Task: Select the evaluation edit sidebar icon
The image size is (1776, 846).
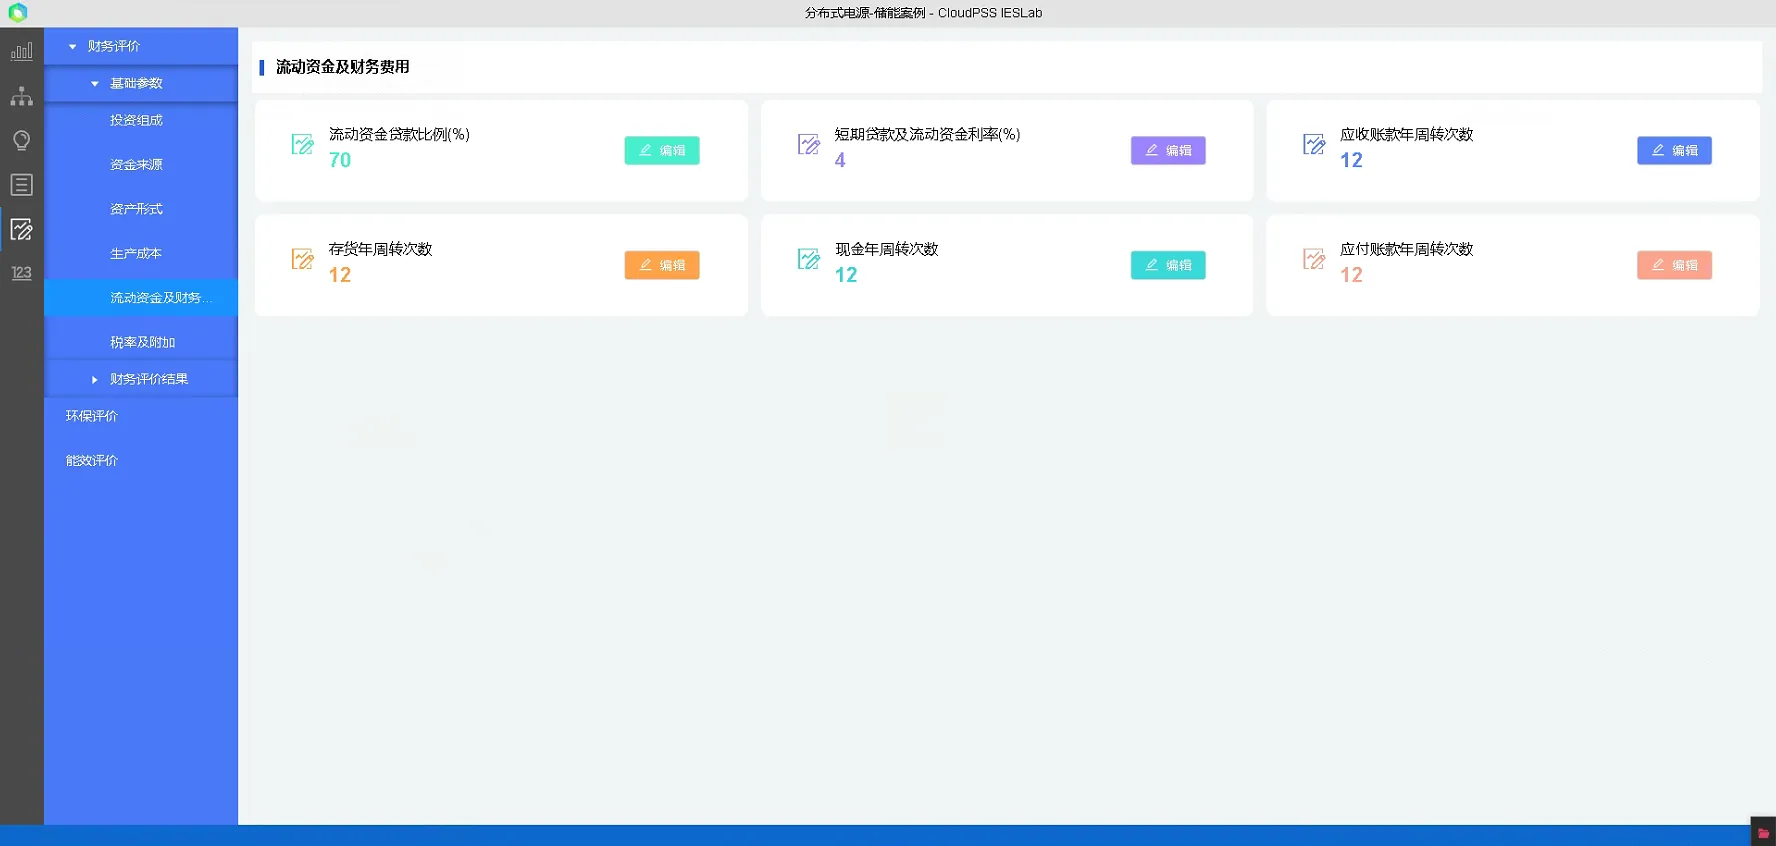Action: coord(22,229)
